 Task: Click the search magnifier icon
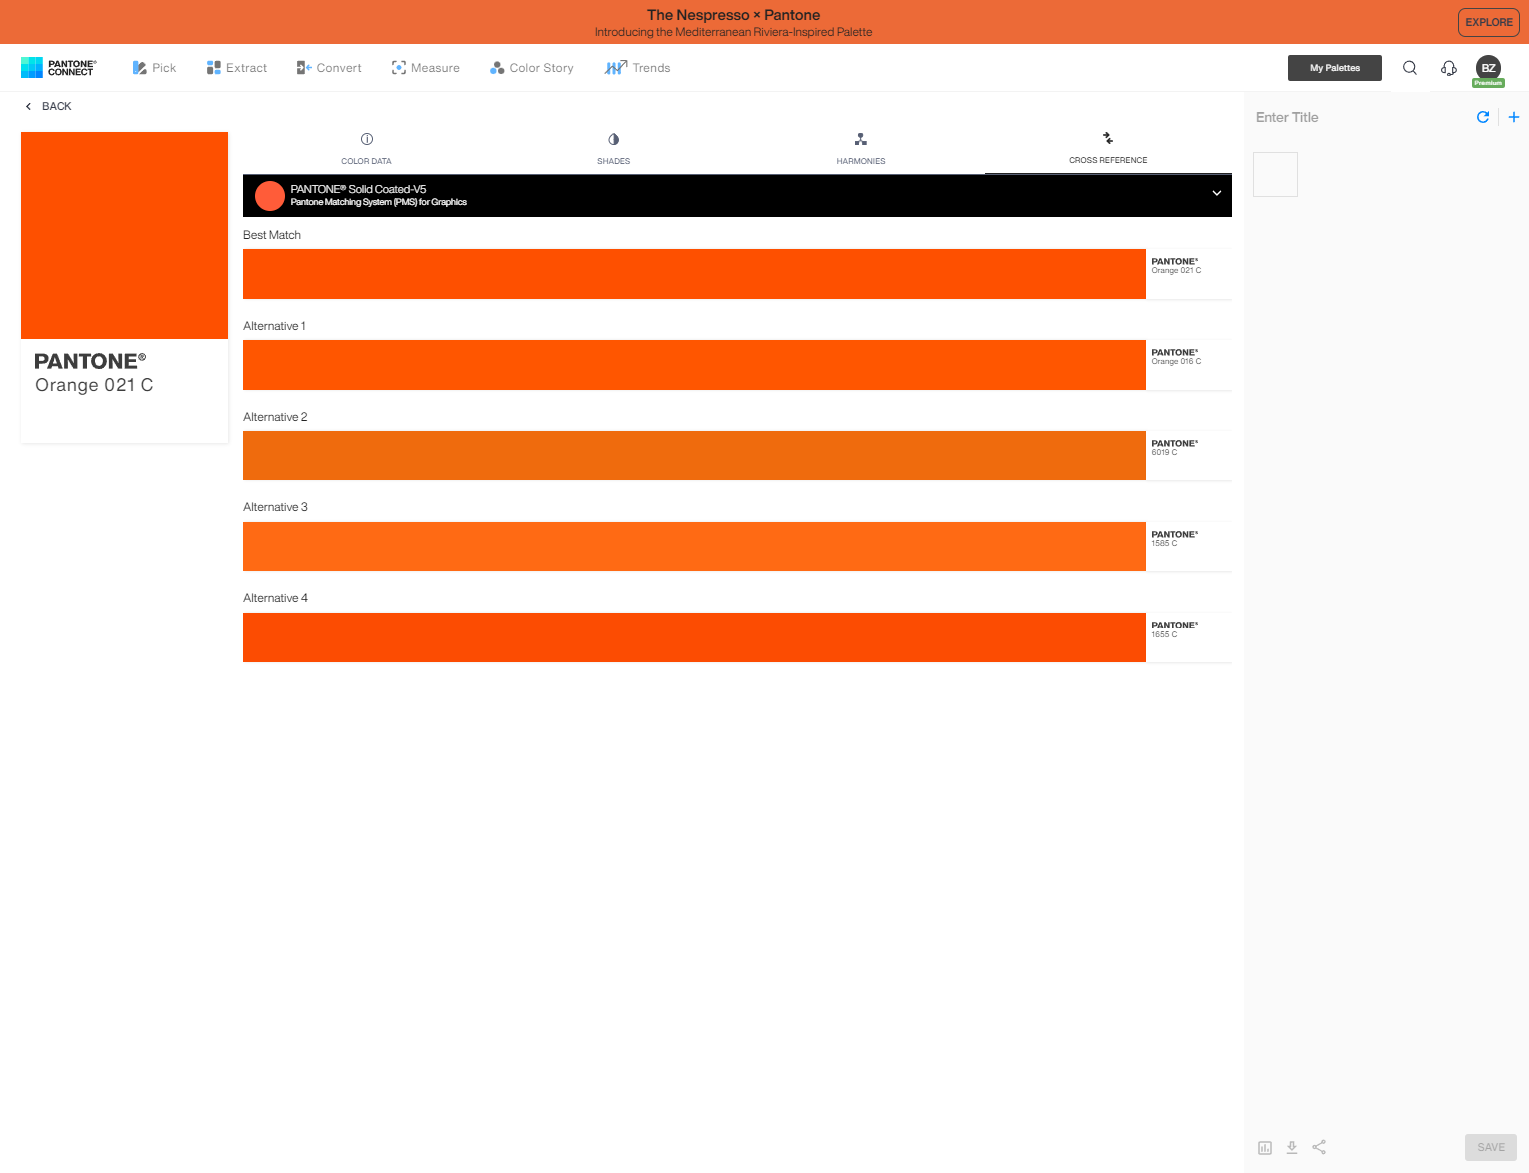point(1409,68)
